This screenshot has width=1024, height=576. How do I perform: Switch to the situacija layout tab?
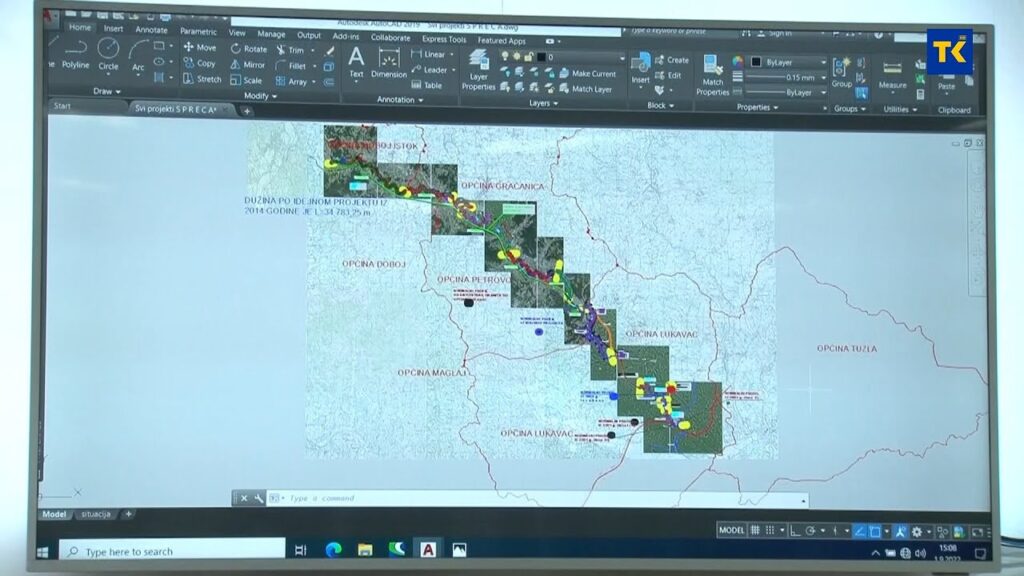point(96,514)
